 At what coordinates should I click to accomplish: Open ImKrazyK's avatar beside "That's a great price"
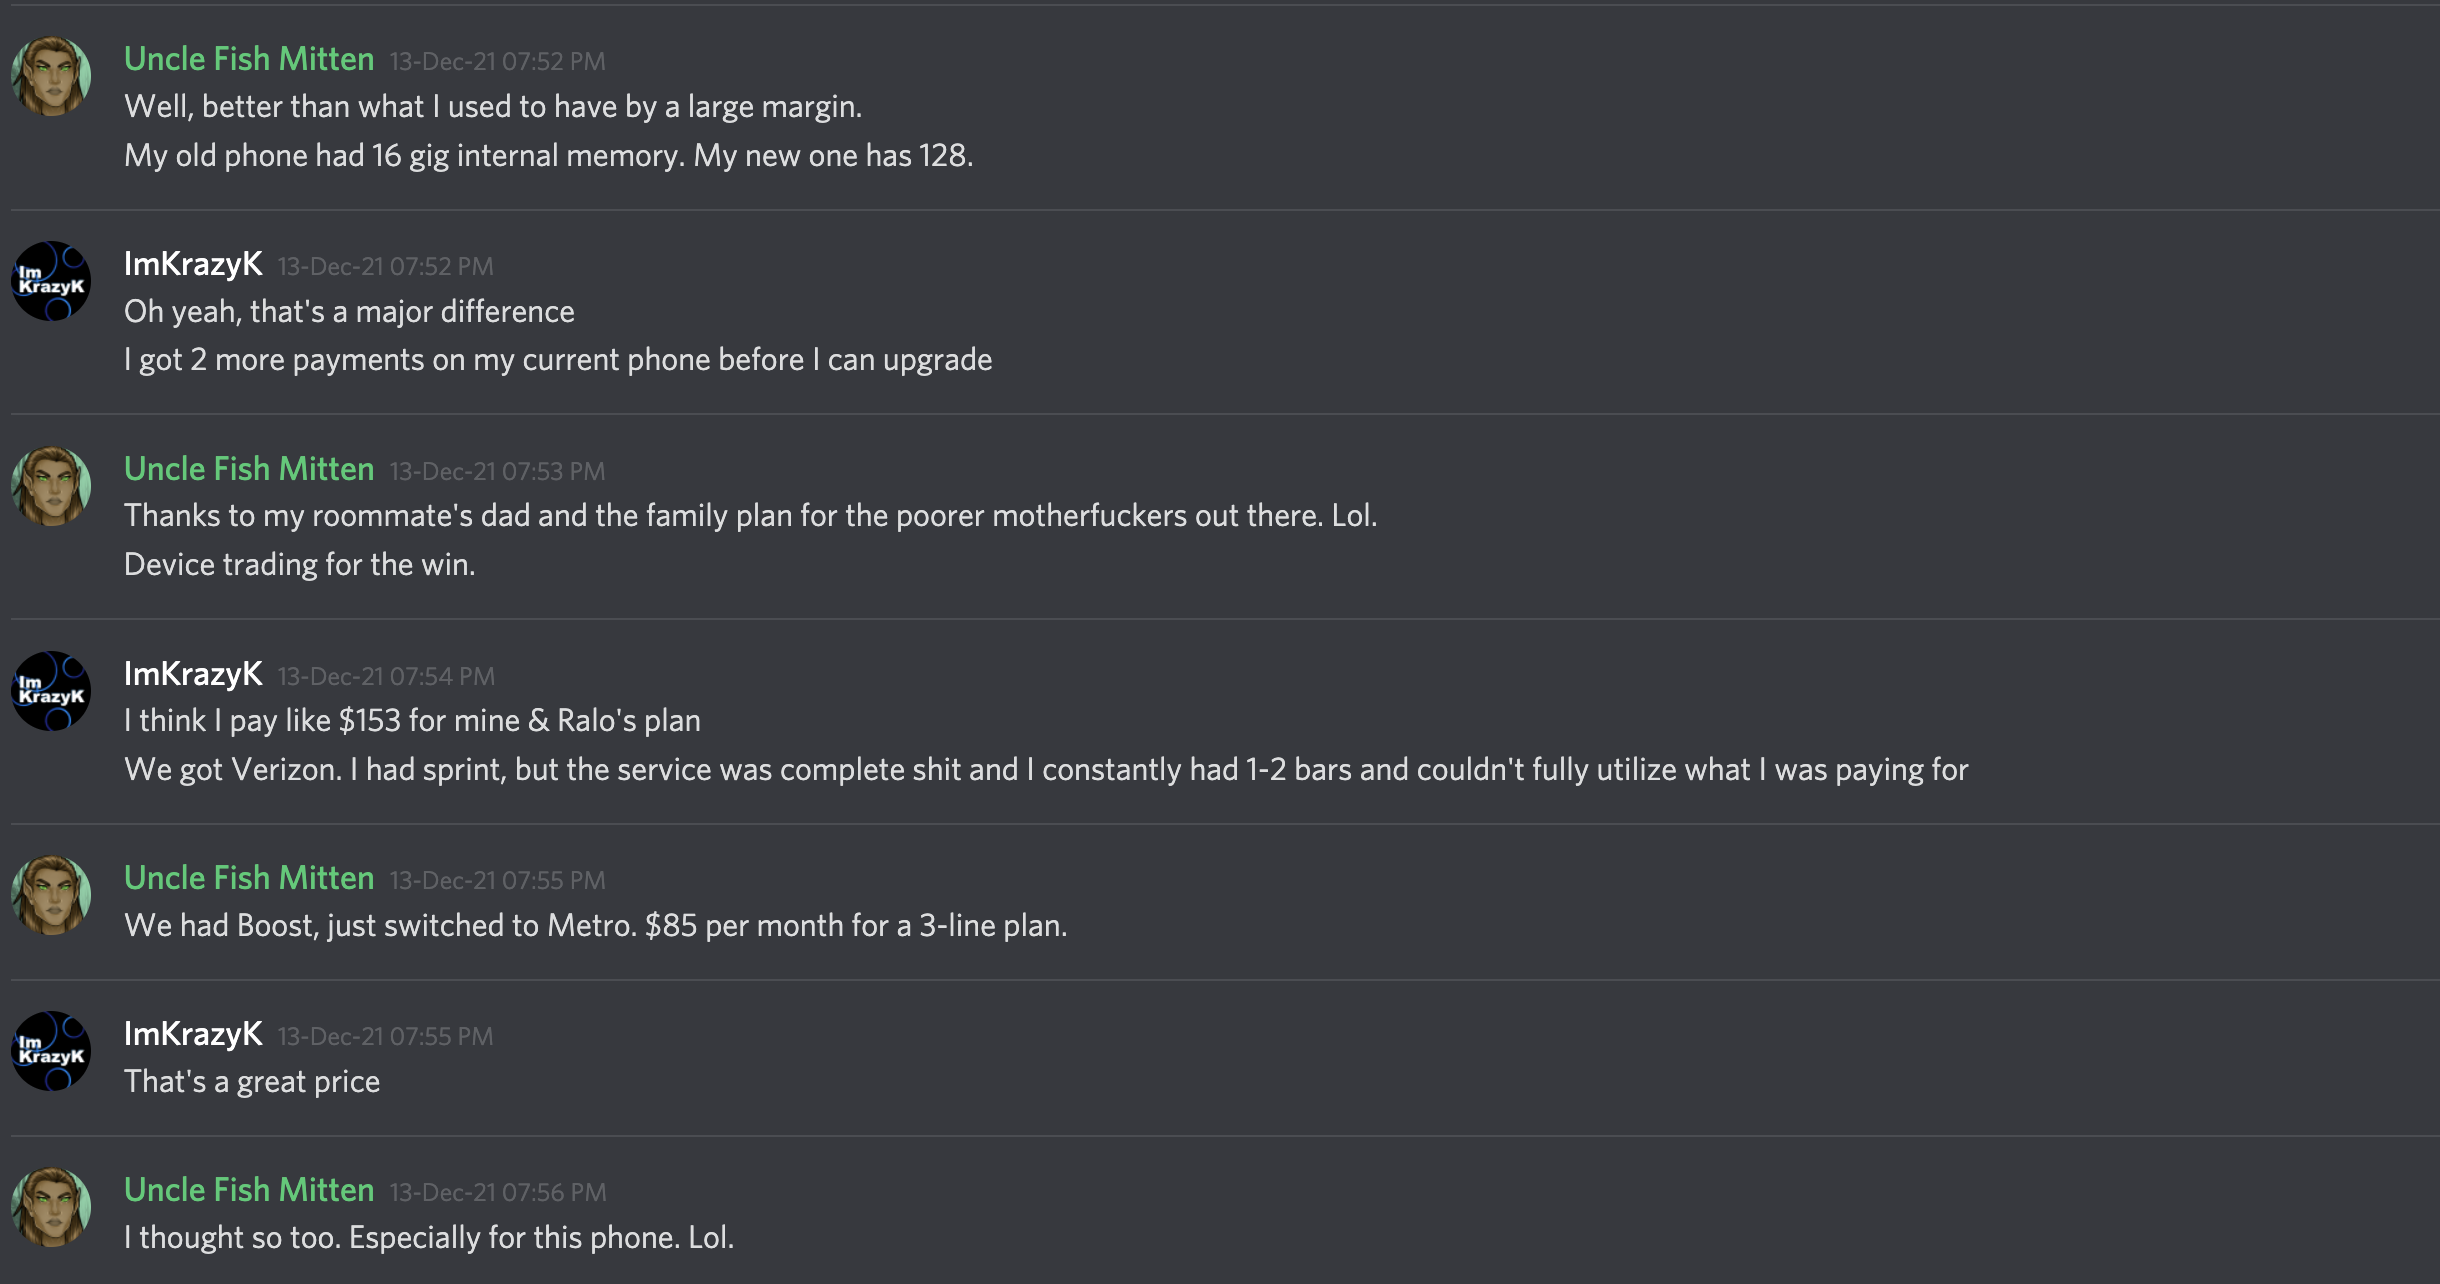tap(51, 1051)
